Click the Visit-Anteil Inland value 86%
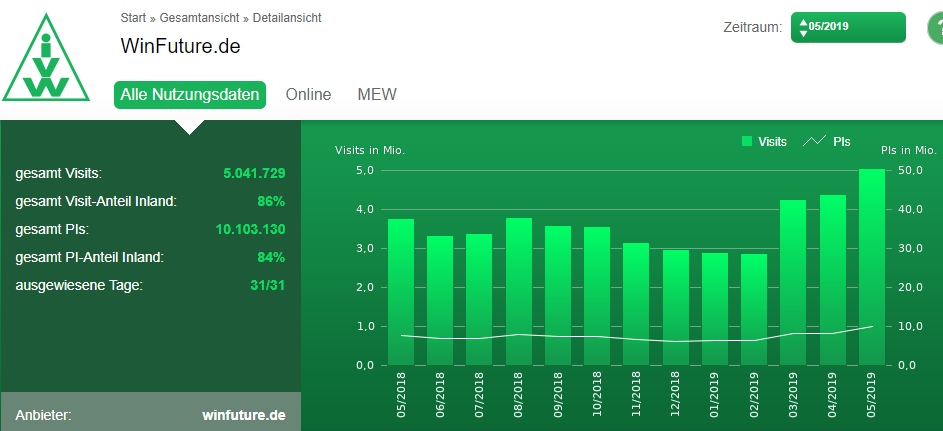The width and height of the screenshot is (943, 431). [271, 201]
